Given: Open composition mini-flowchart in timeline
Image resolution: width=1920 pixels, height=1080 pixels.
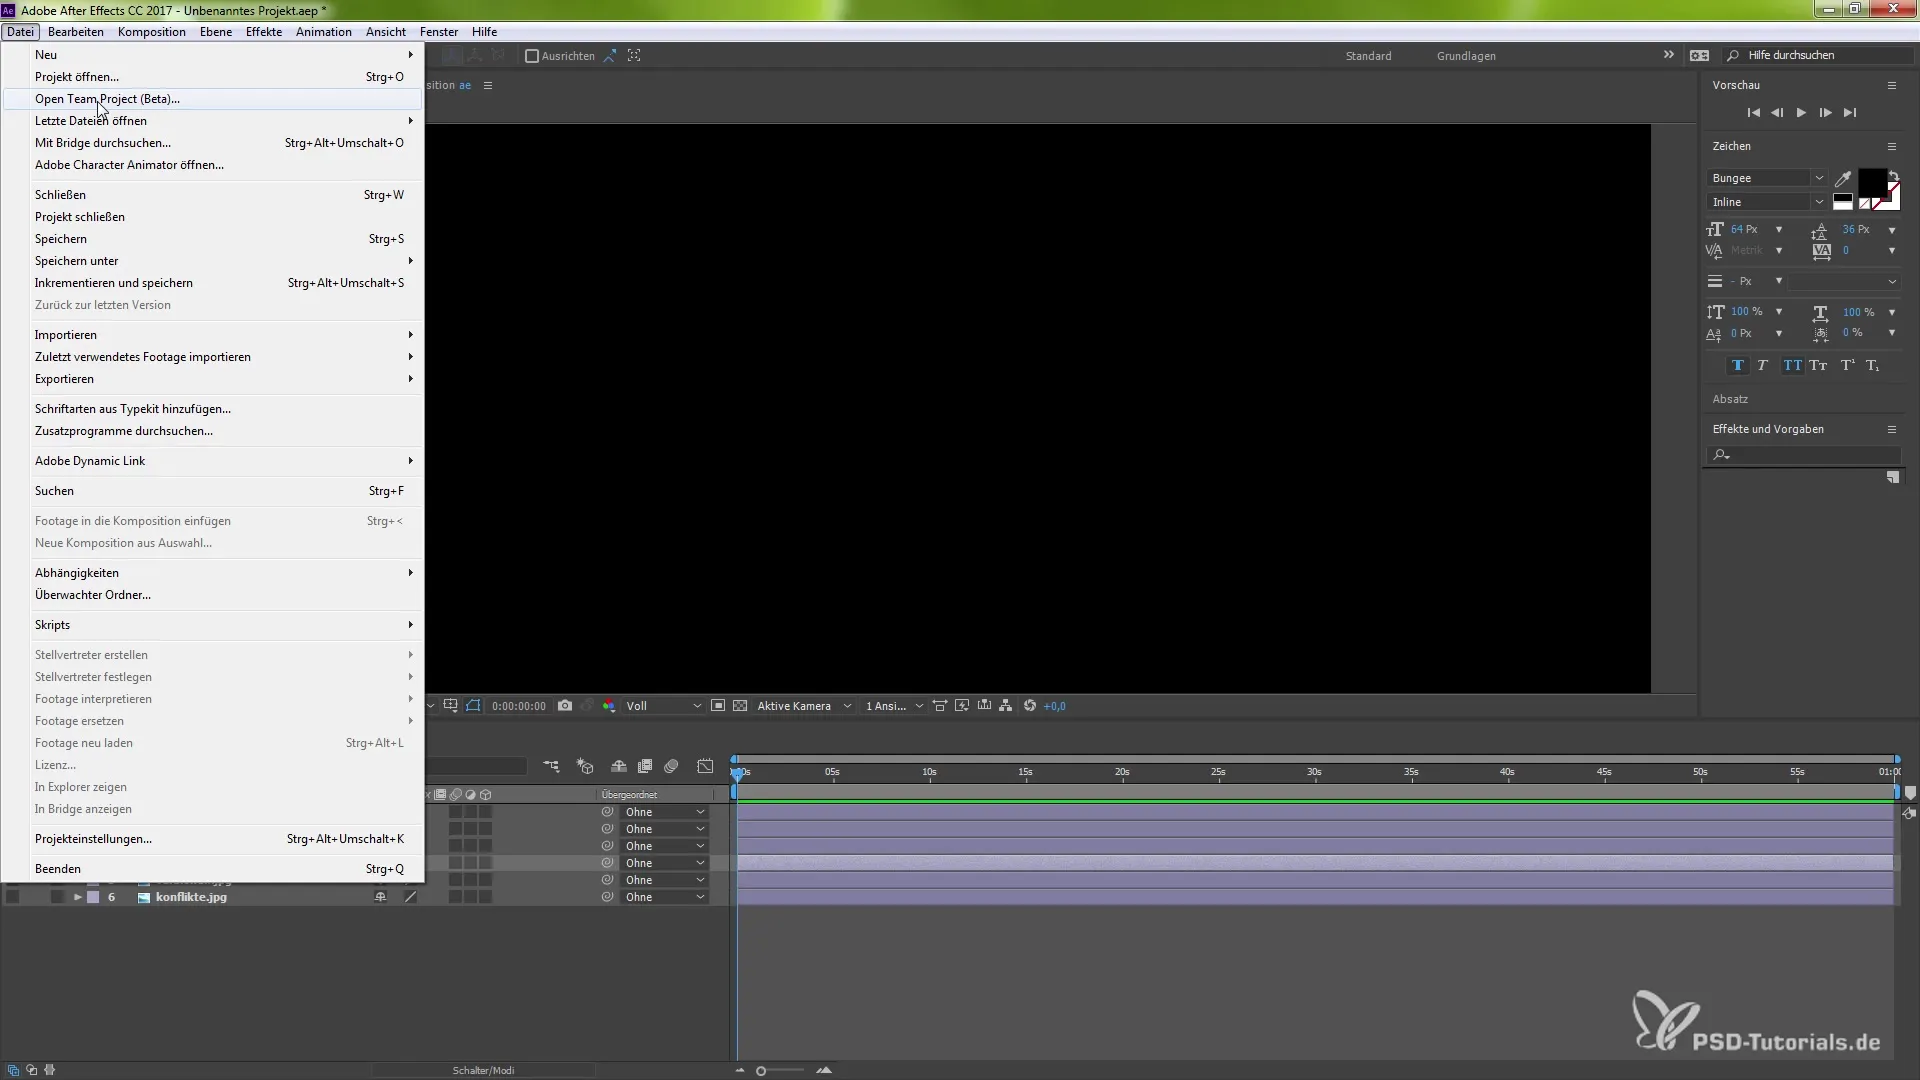Looking at the screenshot, I should pyautogui.click(x=551, y=767).
